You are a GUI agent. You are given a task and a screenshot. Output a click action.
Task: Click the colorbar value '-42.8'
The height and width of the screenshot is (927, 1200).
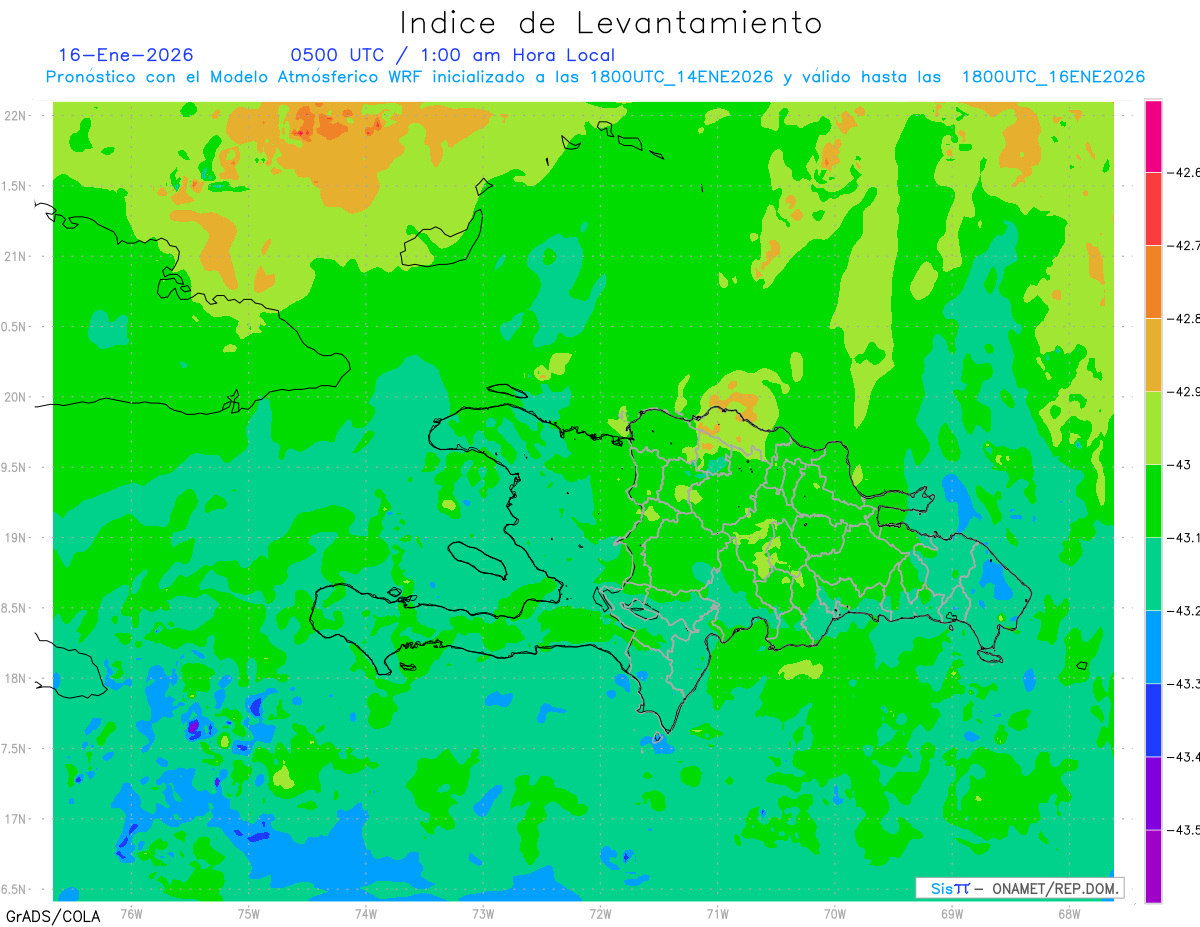pyautogui.click(x=1184, y=318)
